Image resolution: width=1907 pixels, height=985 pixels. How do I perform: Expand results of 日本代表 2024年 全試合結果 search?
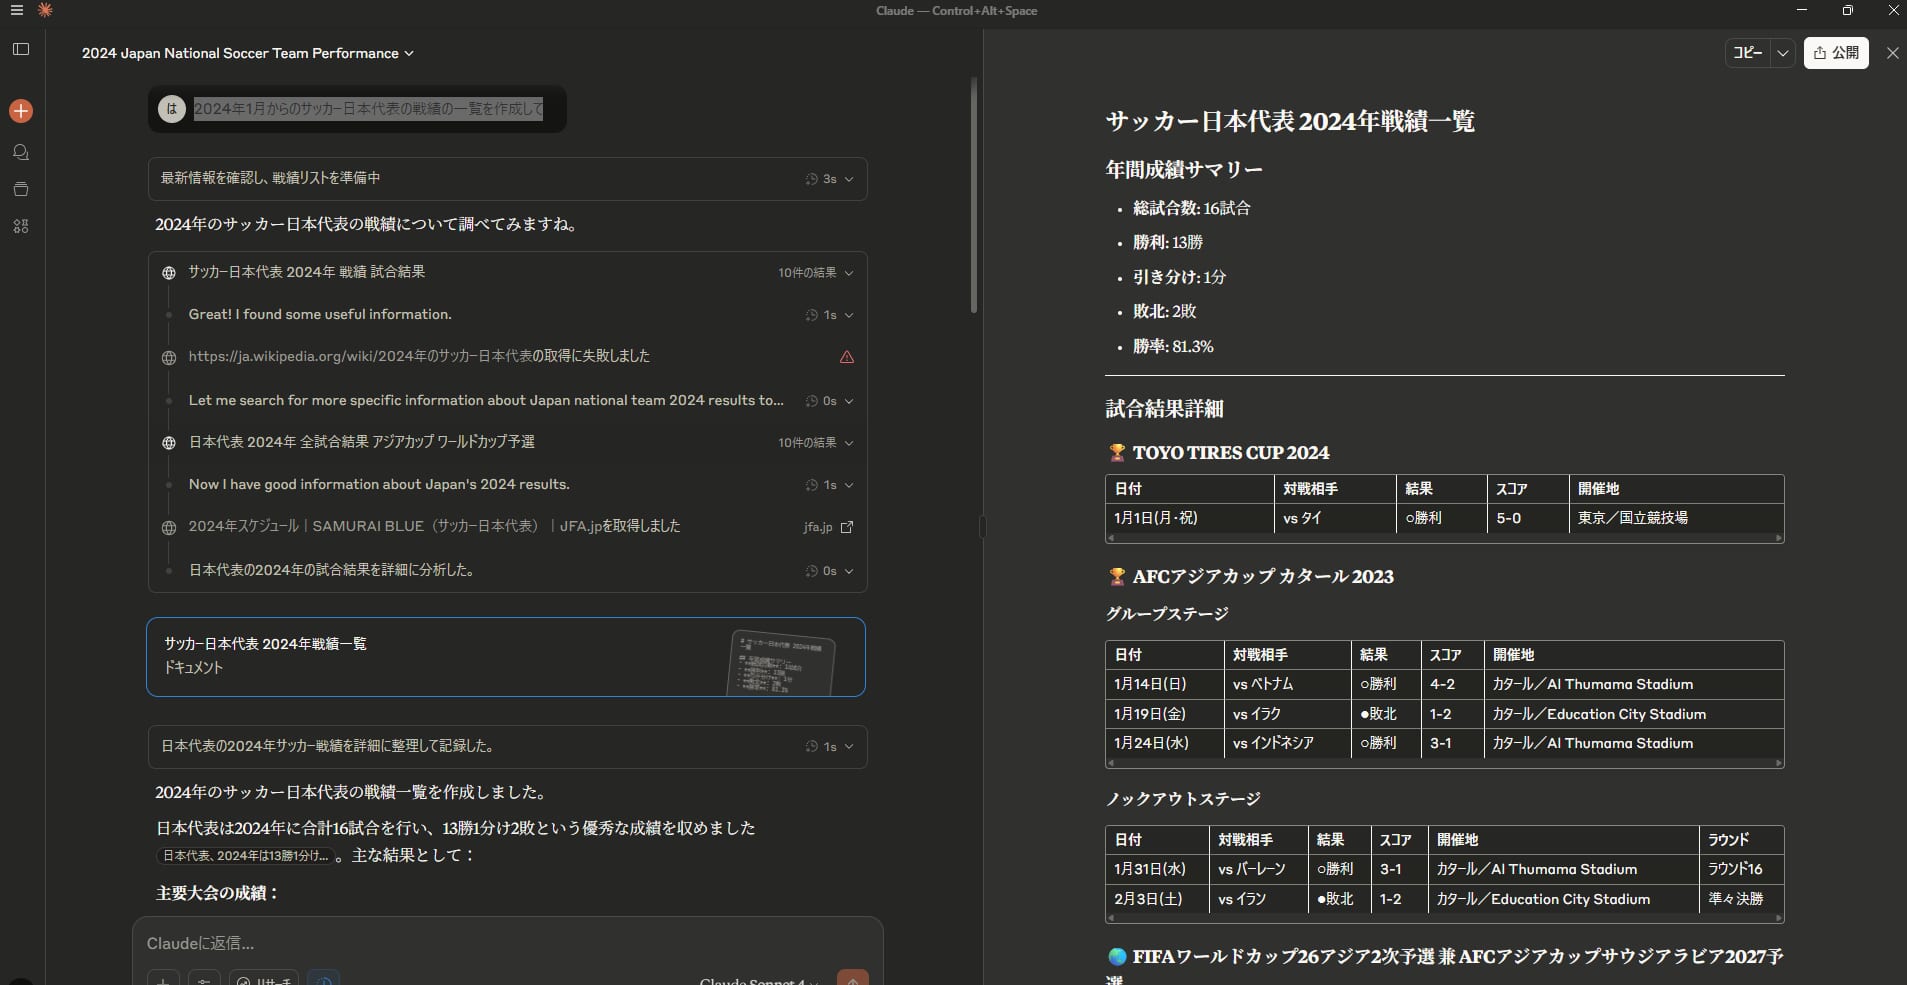tap(816, 443)
